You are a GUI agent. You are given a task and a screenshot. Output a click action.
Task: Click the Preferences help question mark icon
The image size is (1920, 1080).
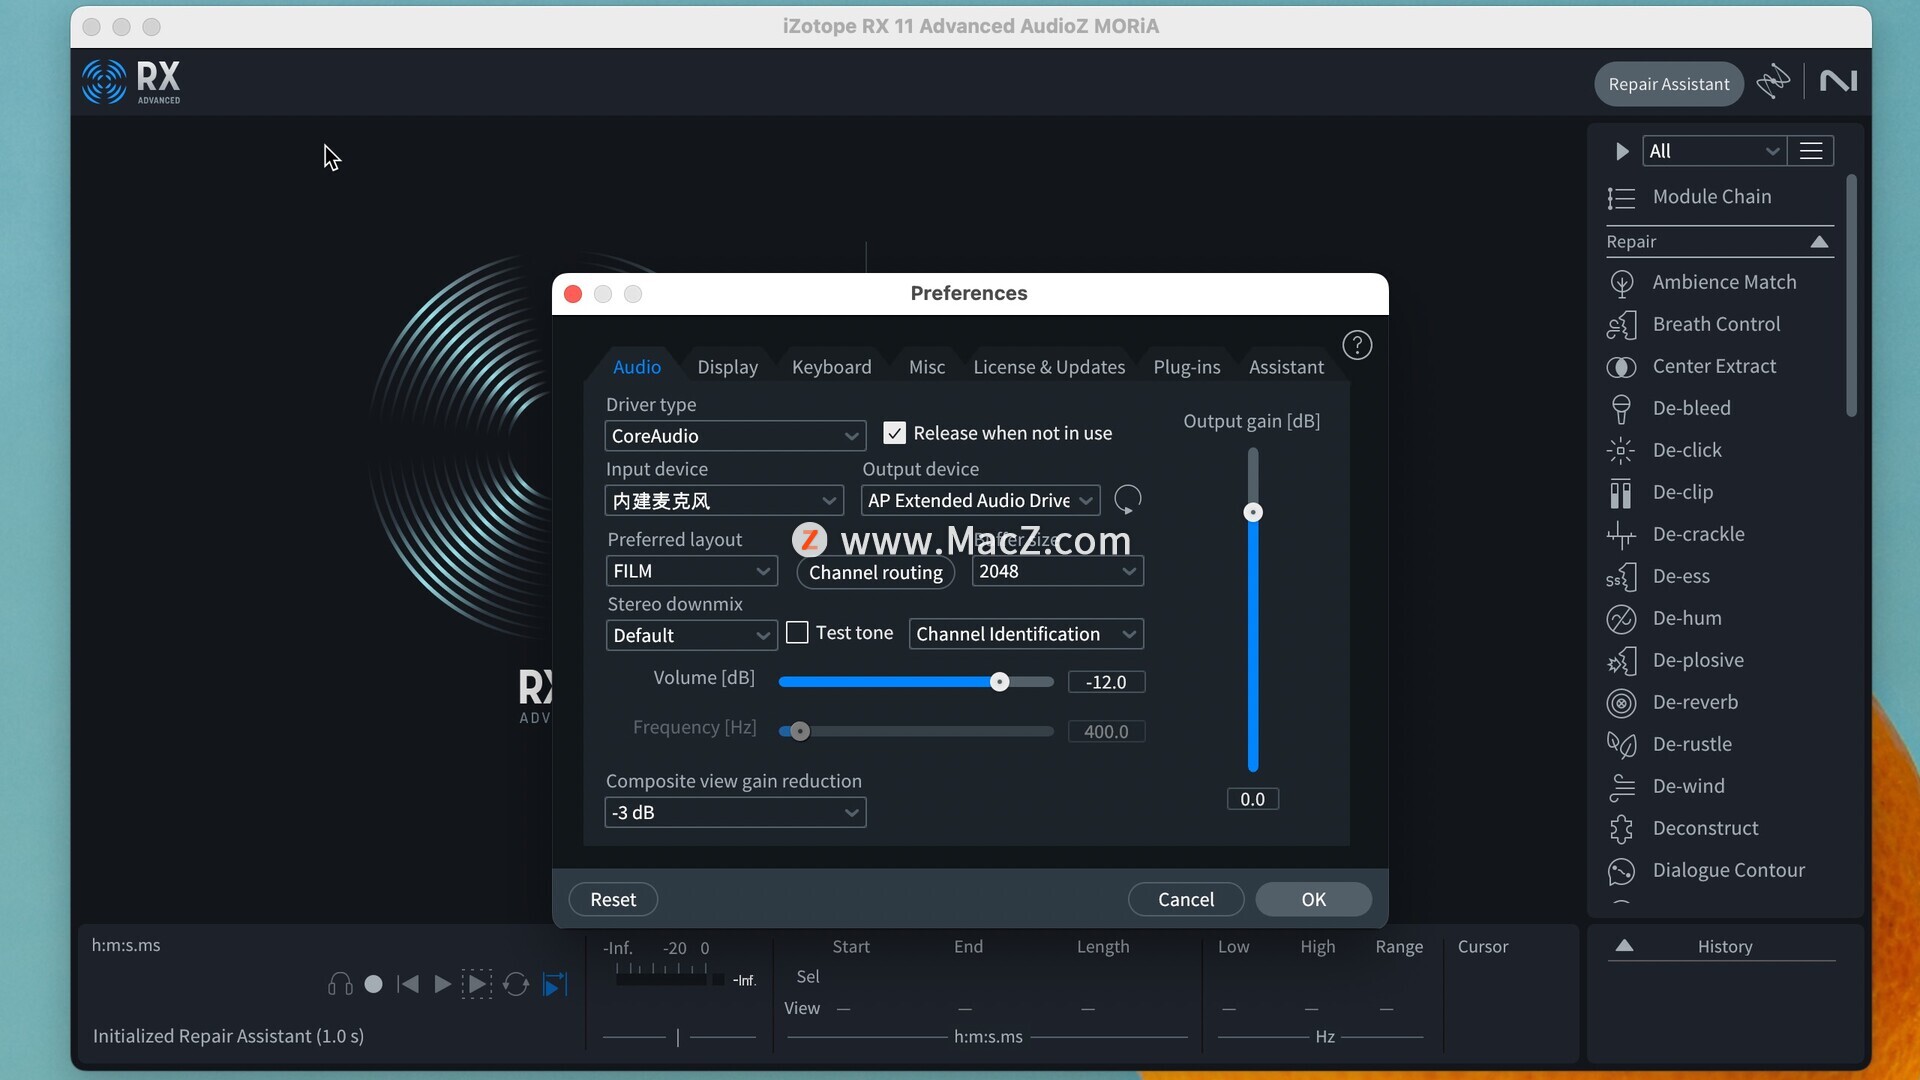click(1357, 345)
